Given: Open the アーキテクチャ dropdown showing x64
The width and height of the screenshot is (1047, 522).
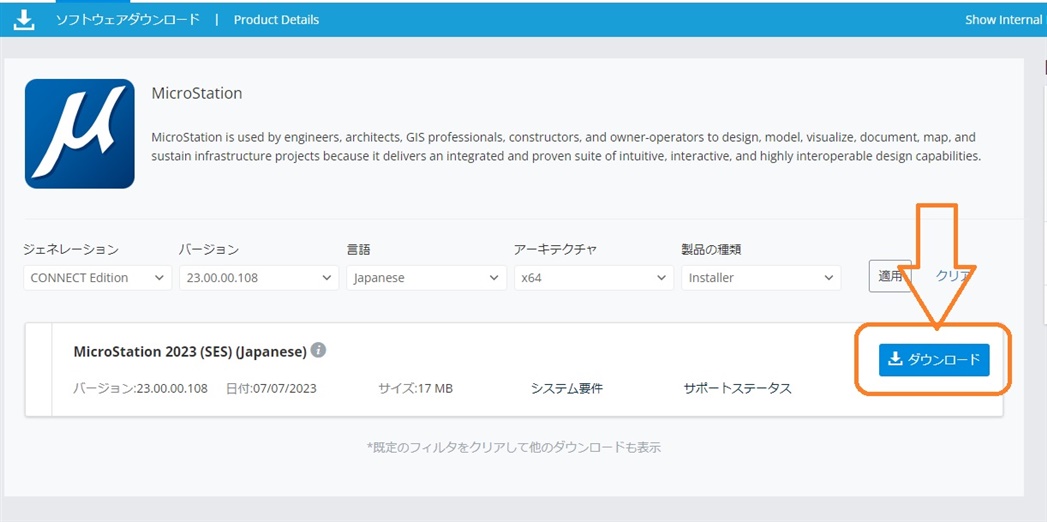Looking at the screenshot, I should click(594, 278).
